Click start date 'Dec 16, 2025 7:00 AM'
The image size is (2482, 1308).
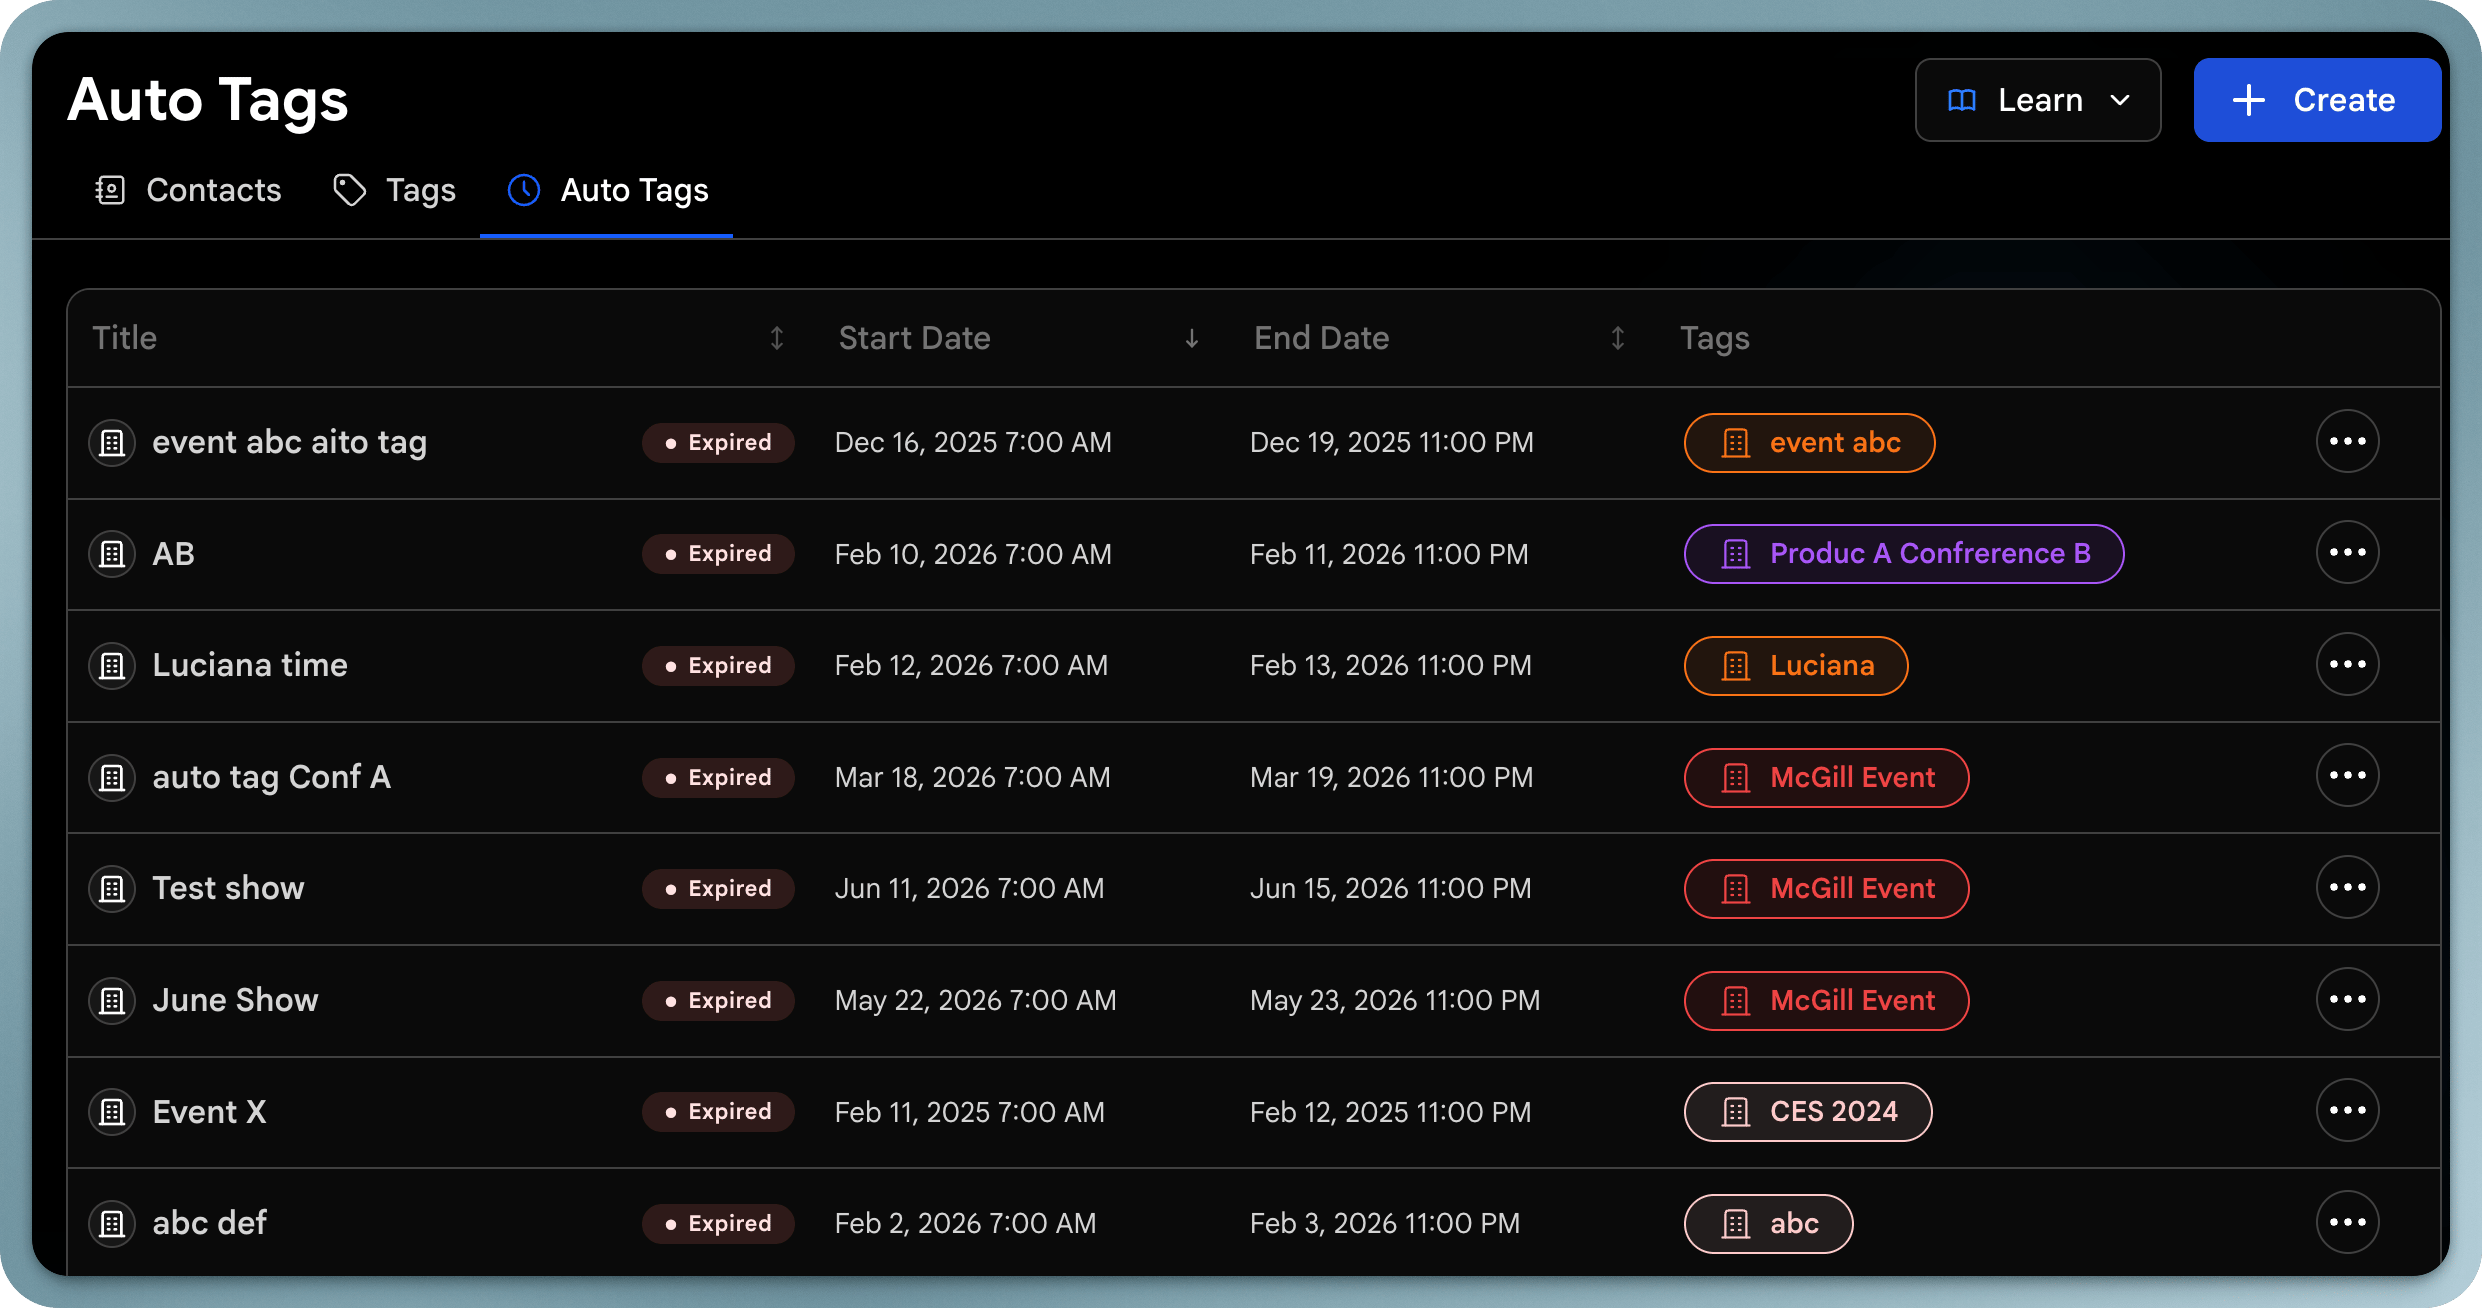[x=973, y=442]
